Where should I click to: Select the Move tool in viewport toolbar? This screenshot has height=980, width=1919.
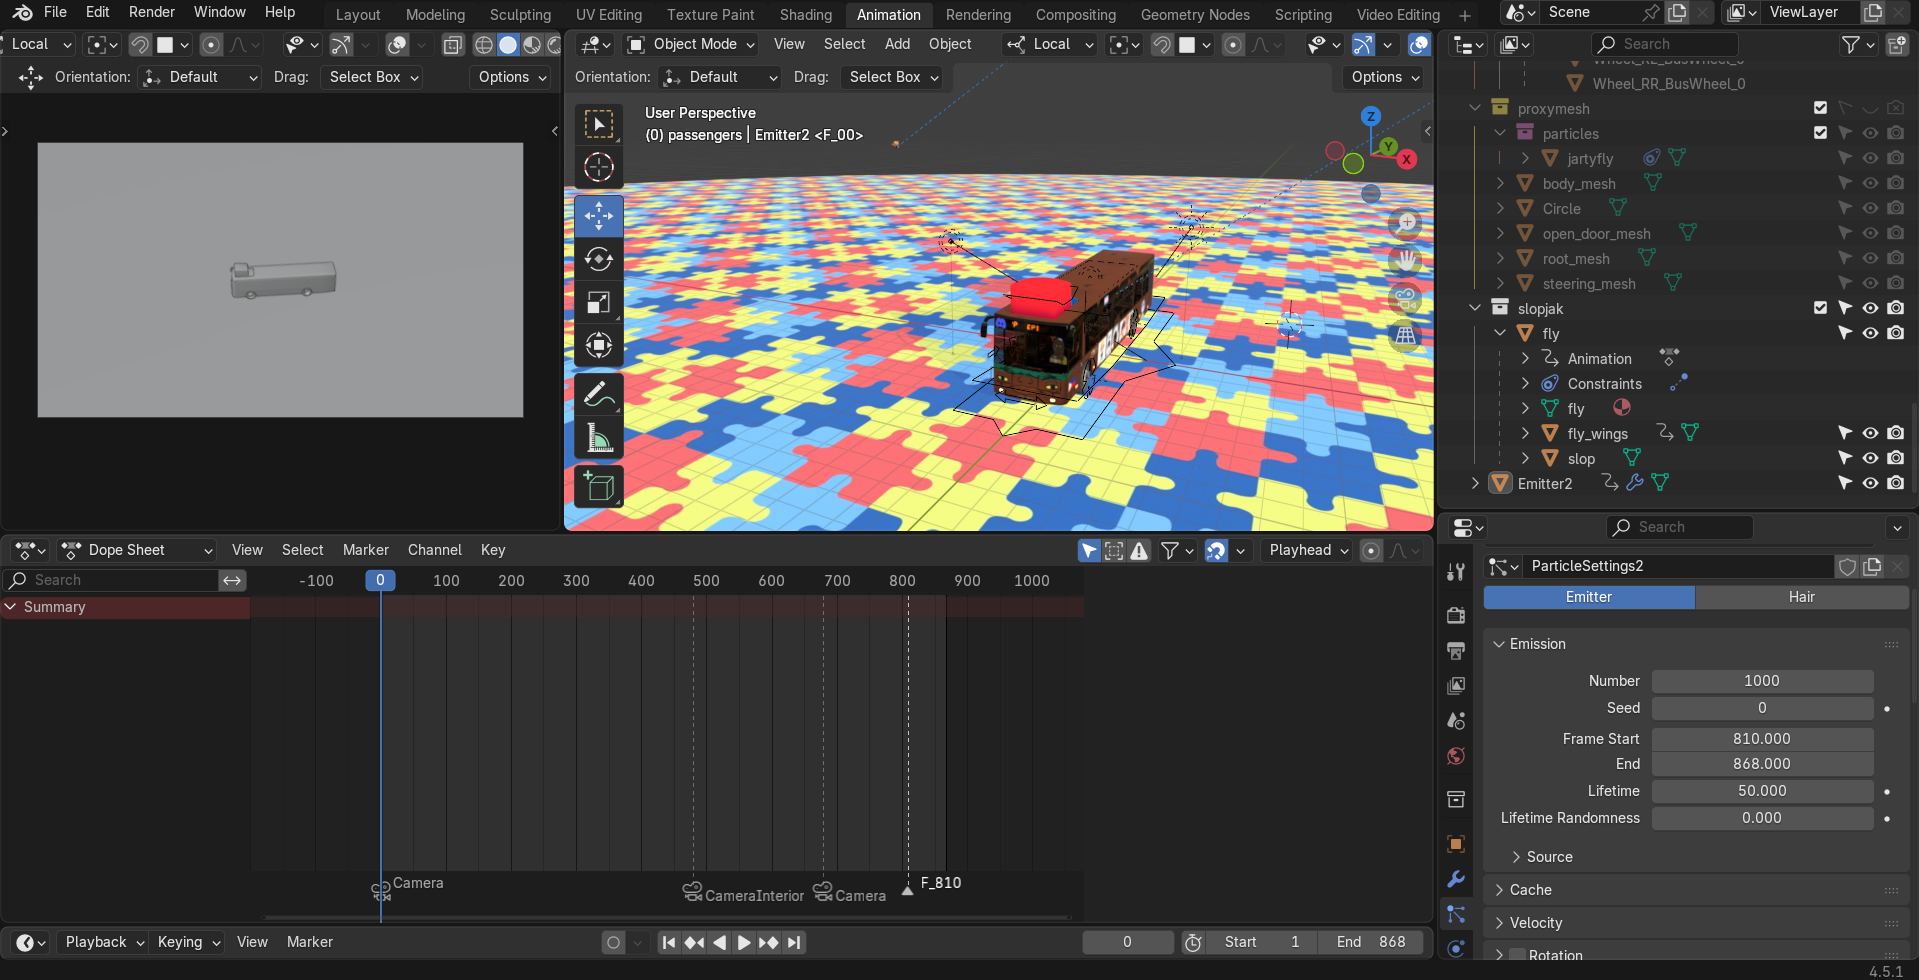click(x=598, y=216)
